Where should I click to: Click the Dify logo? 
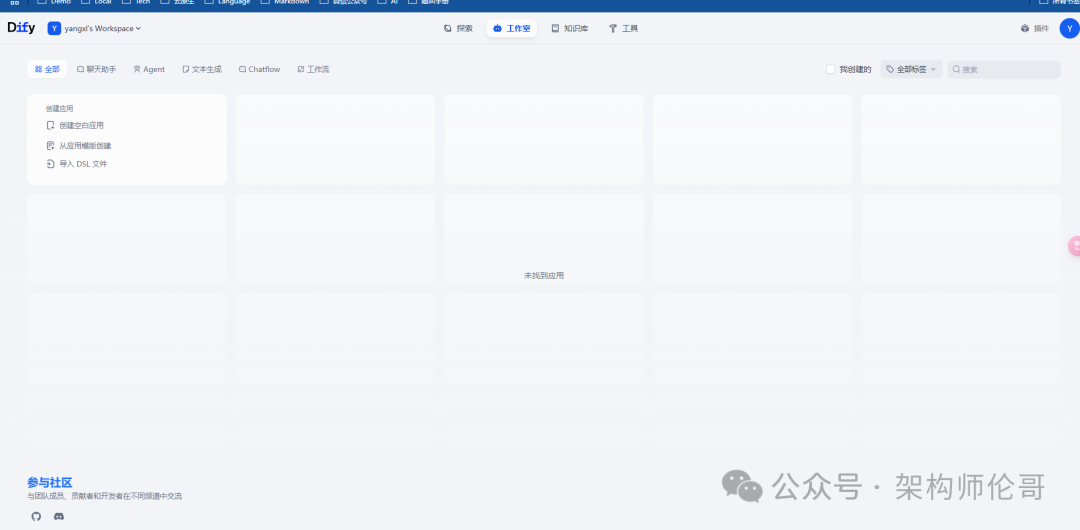[x=21, y=28]
